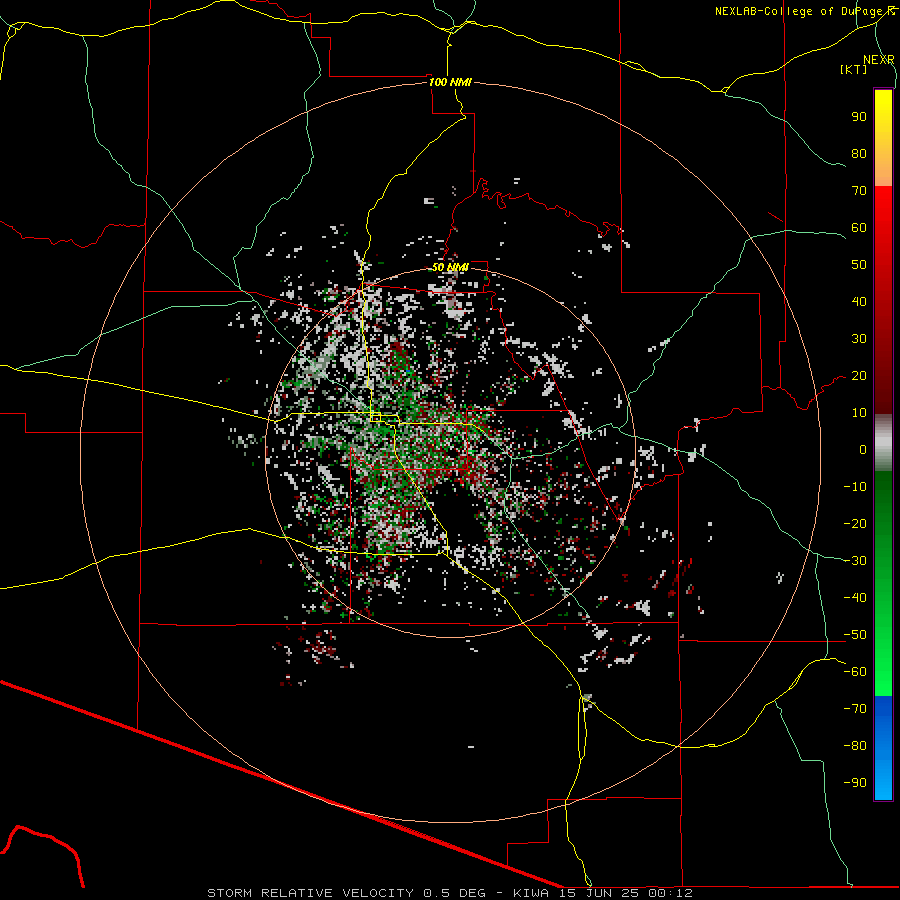Viewport: 900px width, 900px height.
Task: Click the 00:12 timestamp
Action: pyautogui.click(x=671, y=893)
